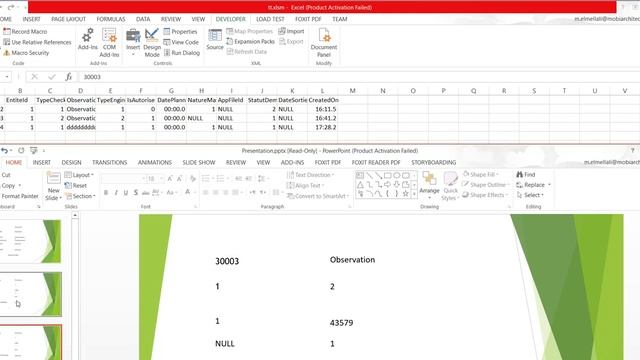
Task: Open font size dropdown in PowerPoint
Action: coord(162,179)
